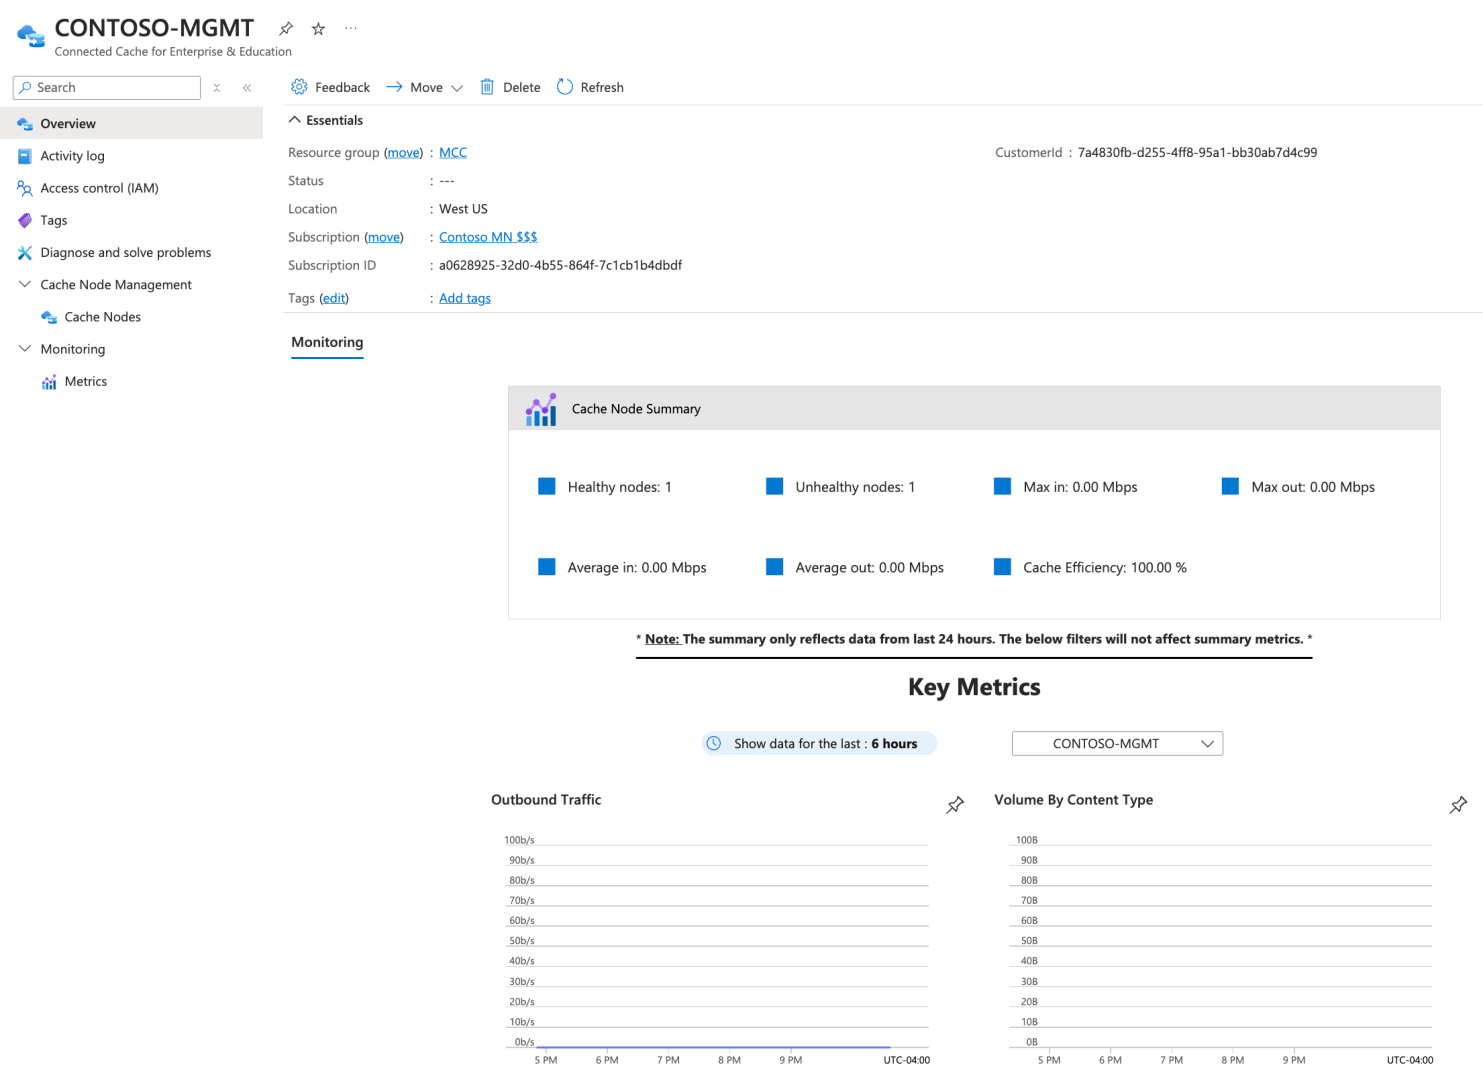
Task: Collapse Cache Node Management group
Action: (25, 285)
